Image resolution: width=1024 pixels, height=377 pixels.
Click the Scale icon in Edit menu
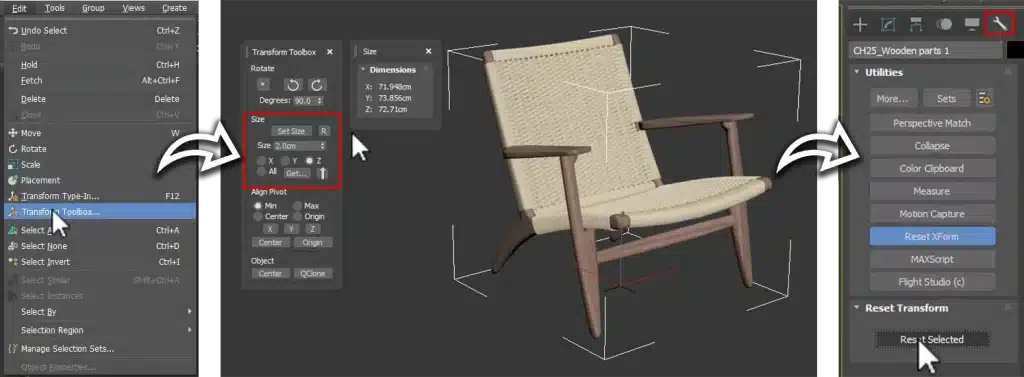click(12, 165)
